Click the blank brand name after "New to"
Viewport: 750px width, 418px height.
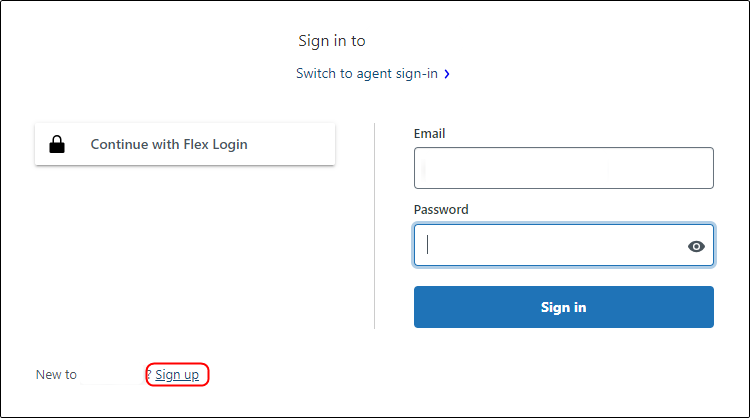click(112, 375)
